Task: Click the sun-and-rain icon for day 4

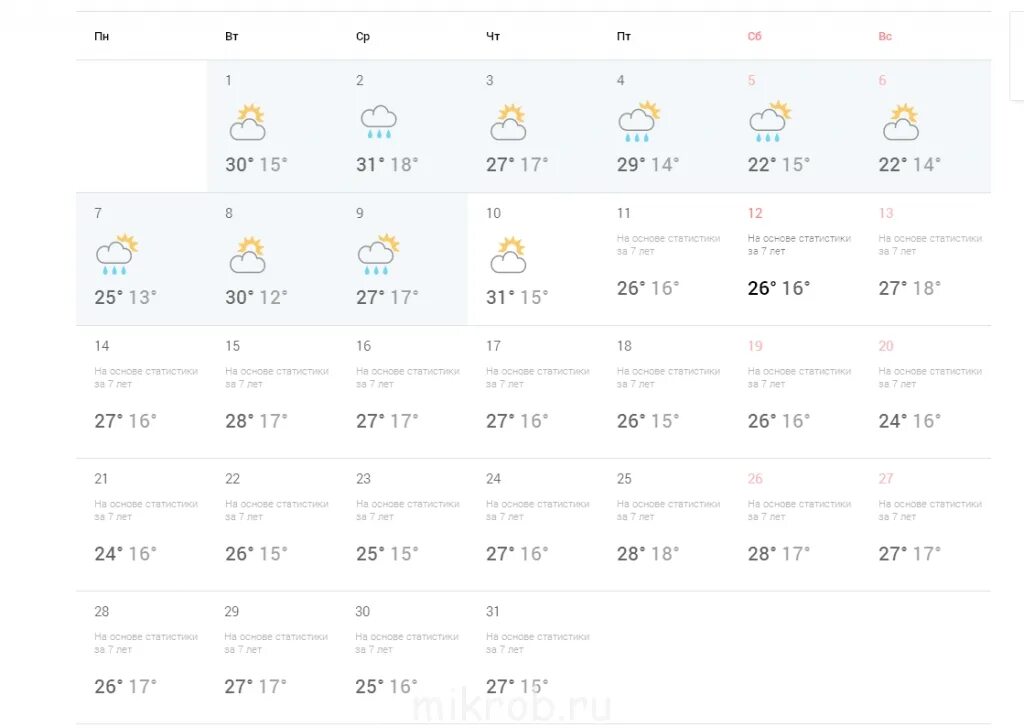Action: click(639, 121)
